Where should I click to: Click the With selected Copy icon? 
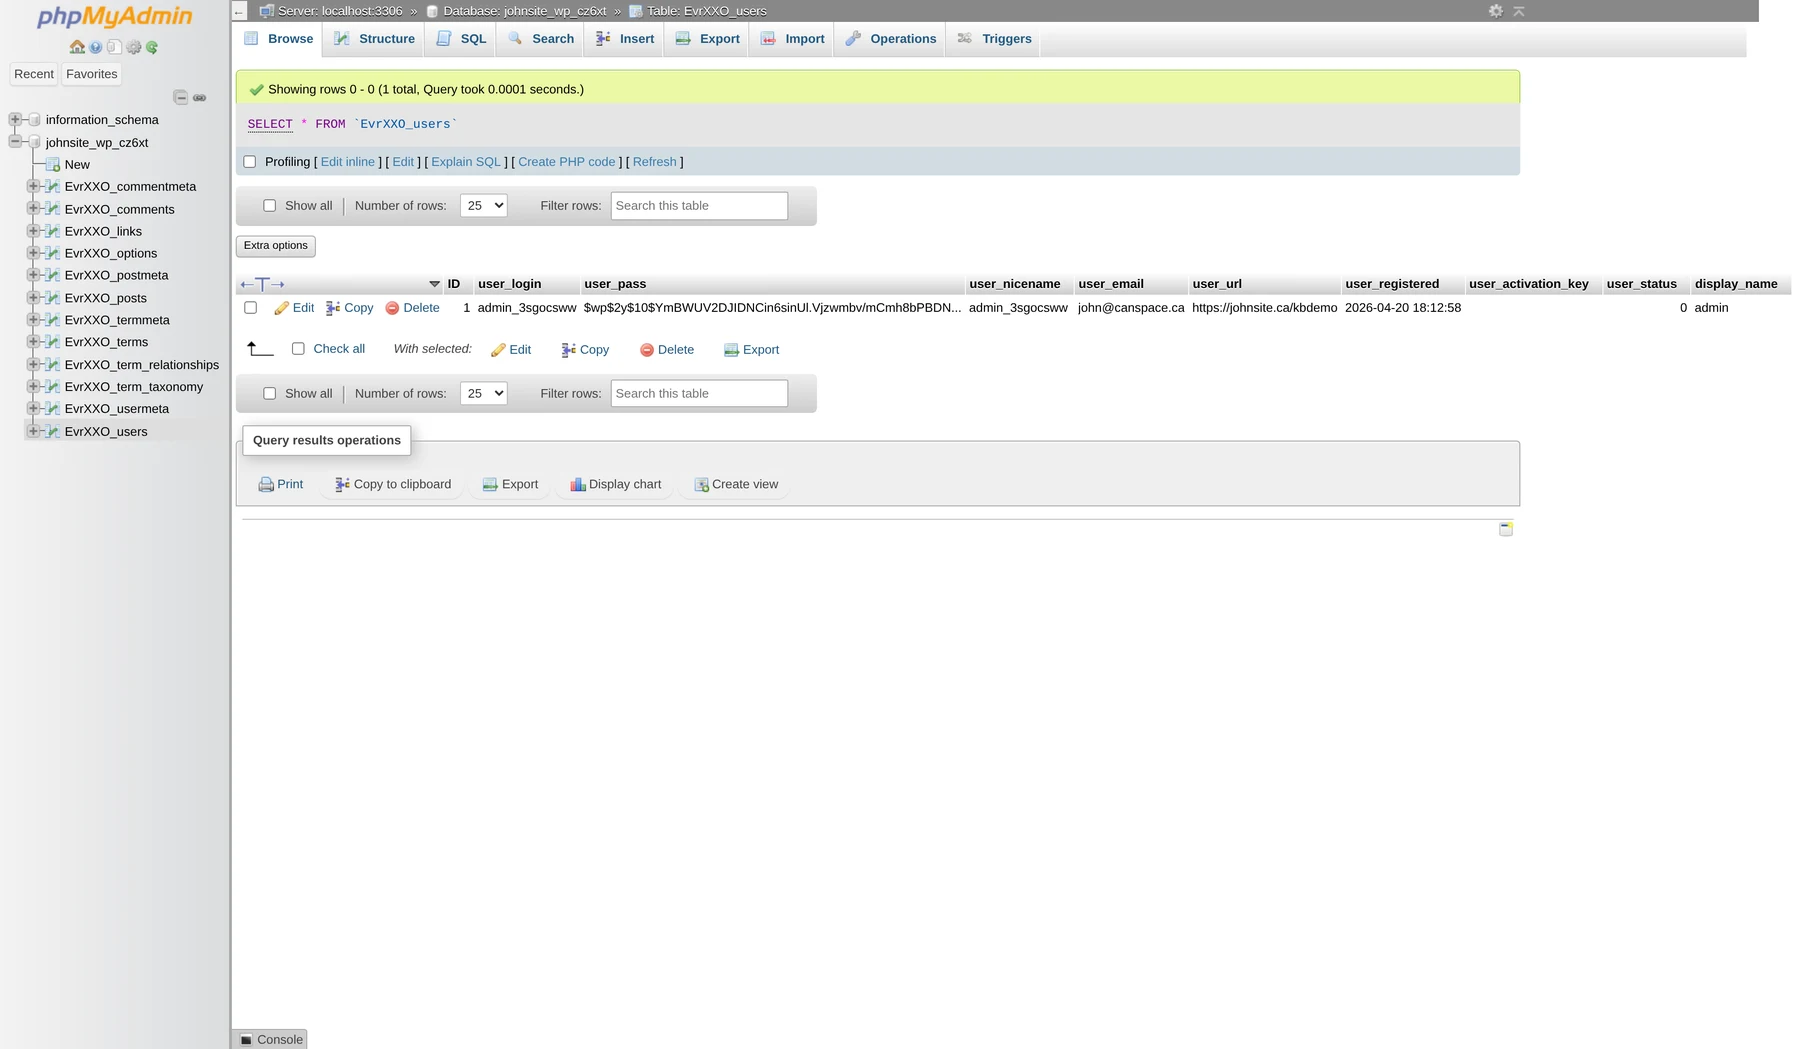pos(568,350)
